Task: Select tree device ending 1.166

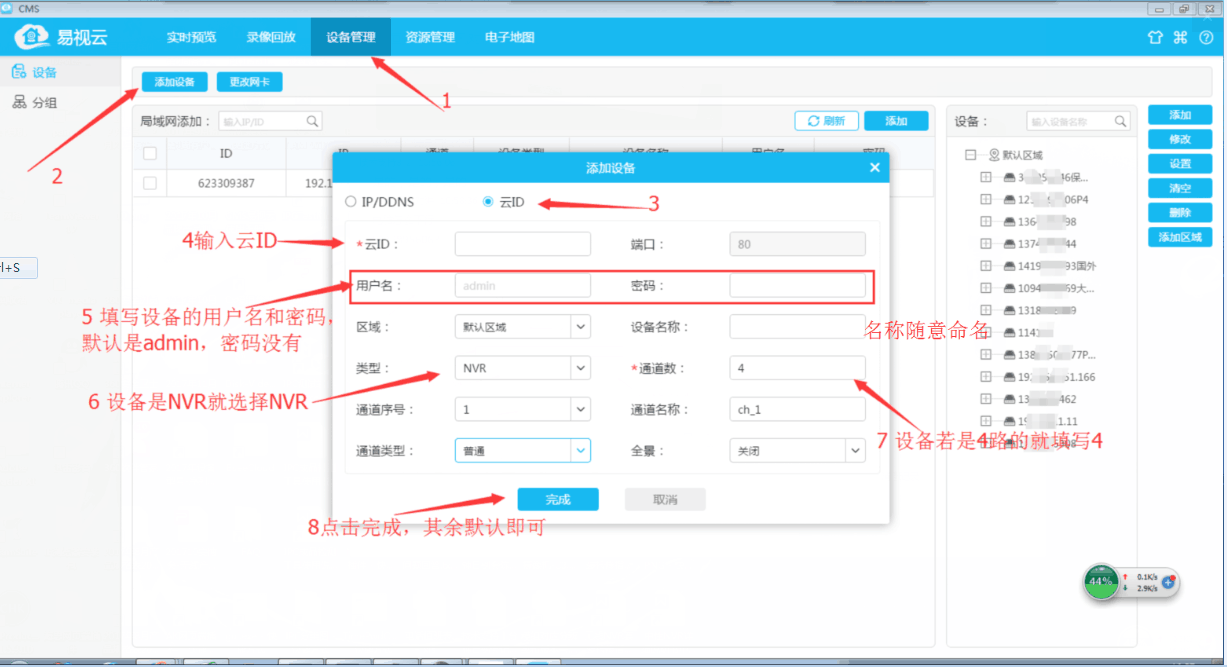Action: coord(1057,377)
